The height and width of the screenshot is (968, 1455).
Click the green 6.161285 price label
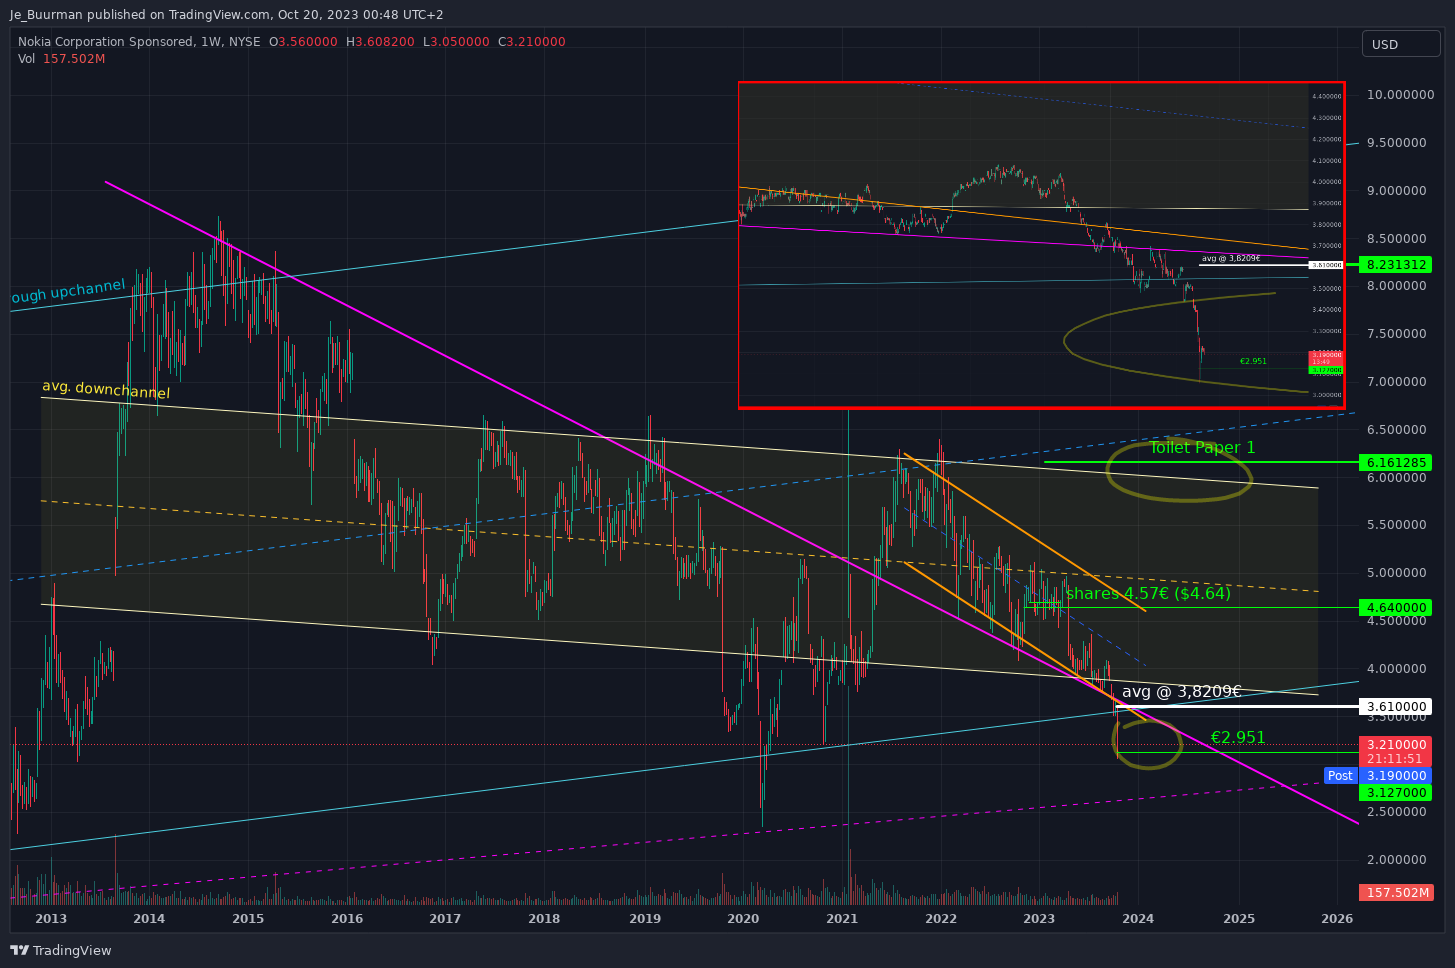click(1395, 462)
